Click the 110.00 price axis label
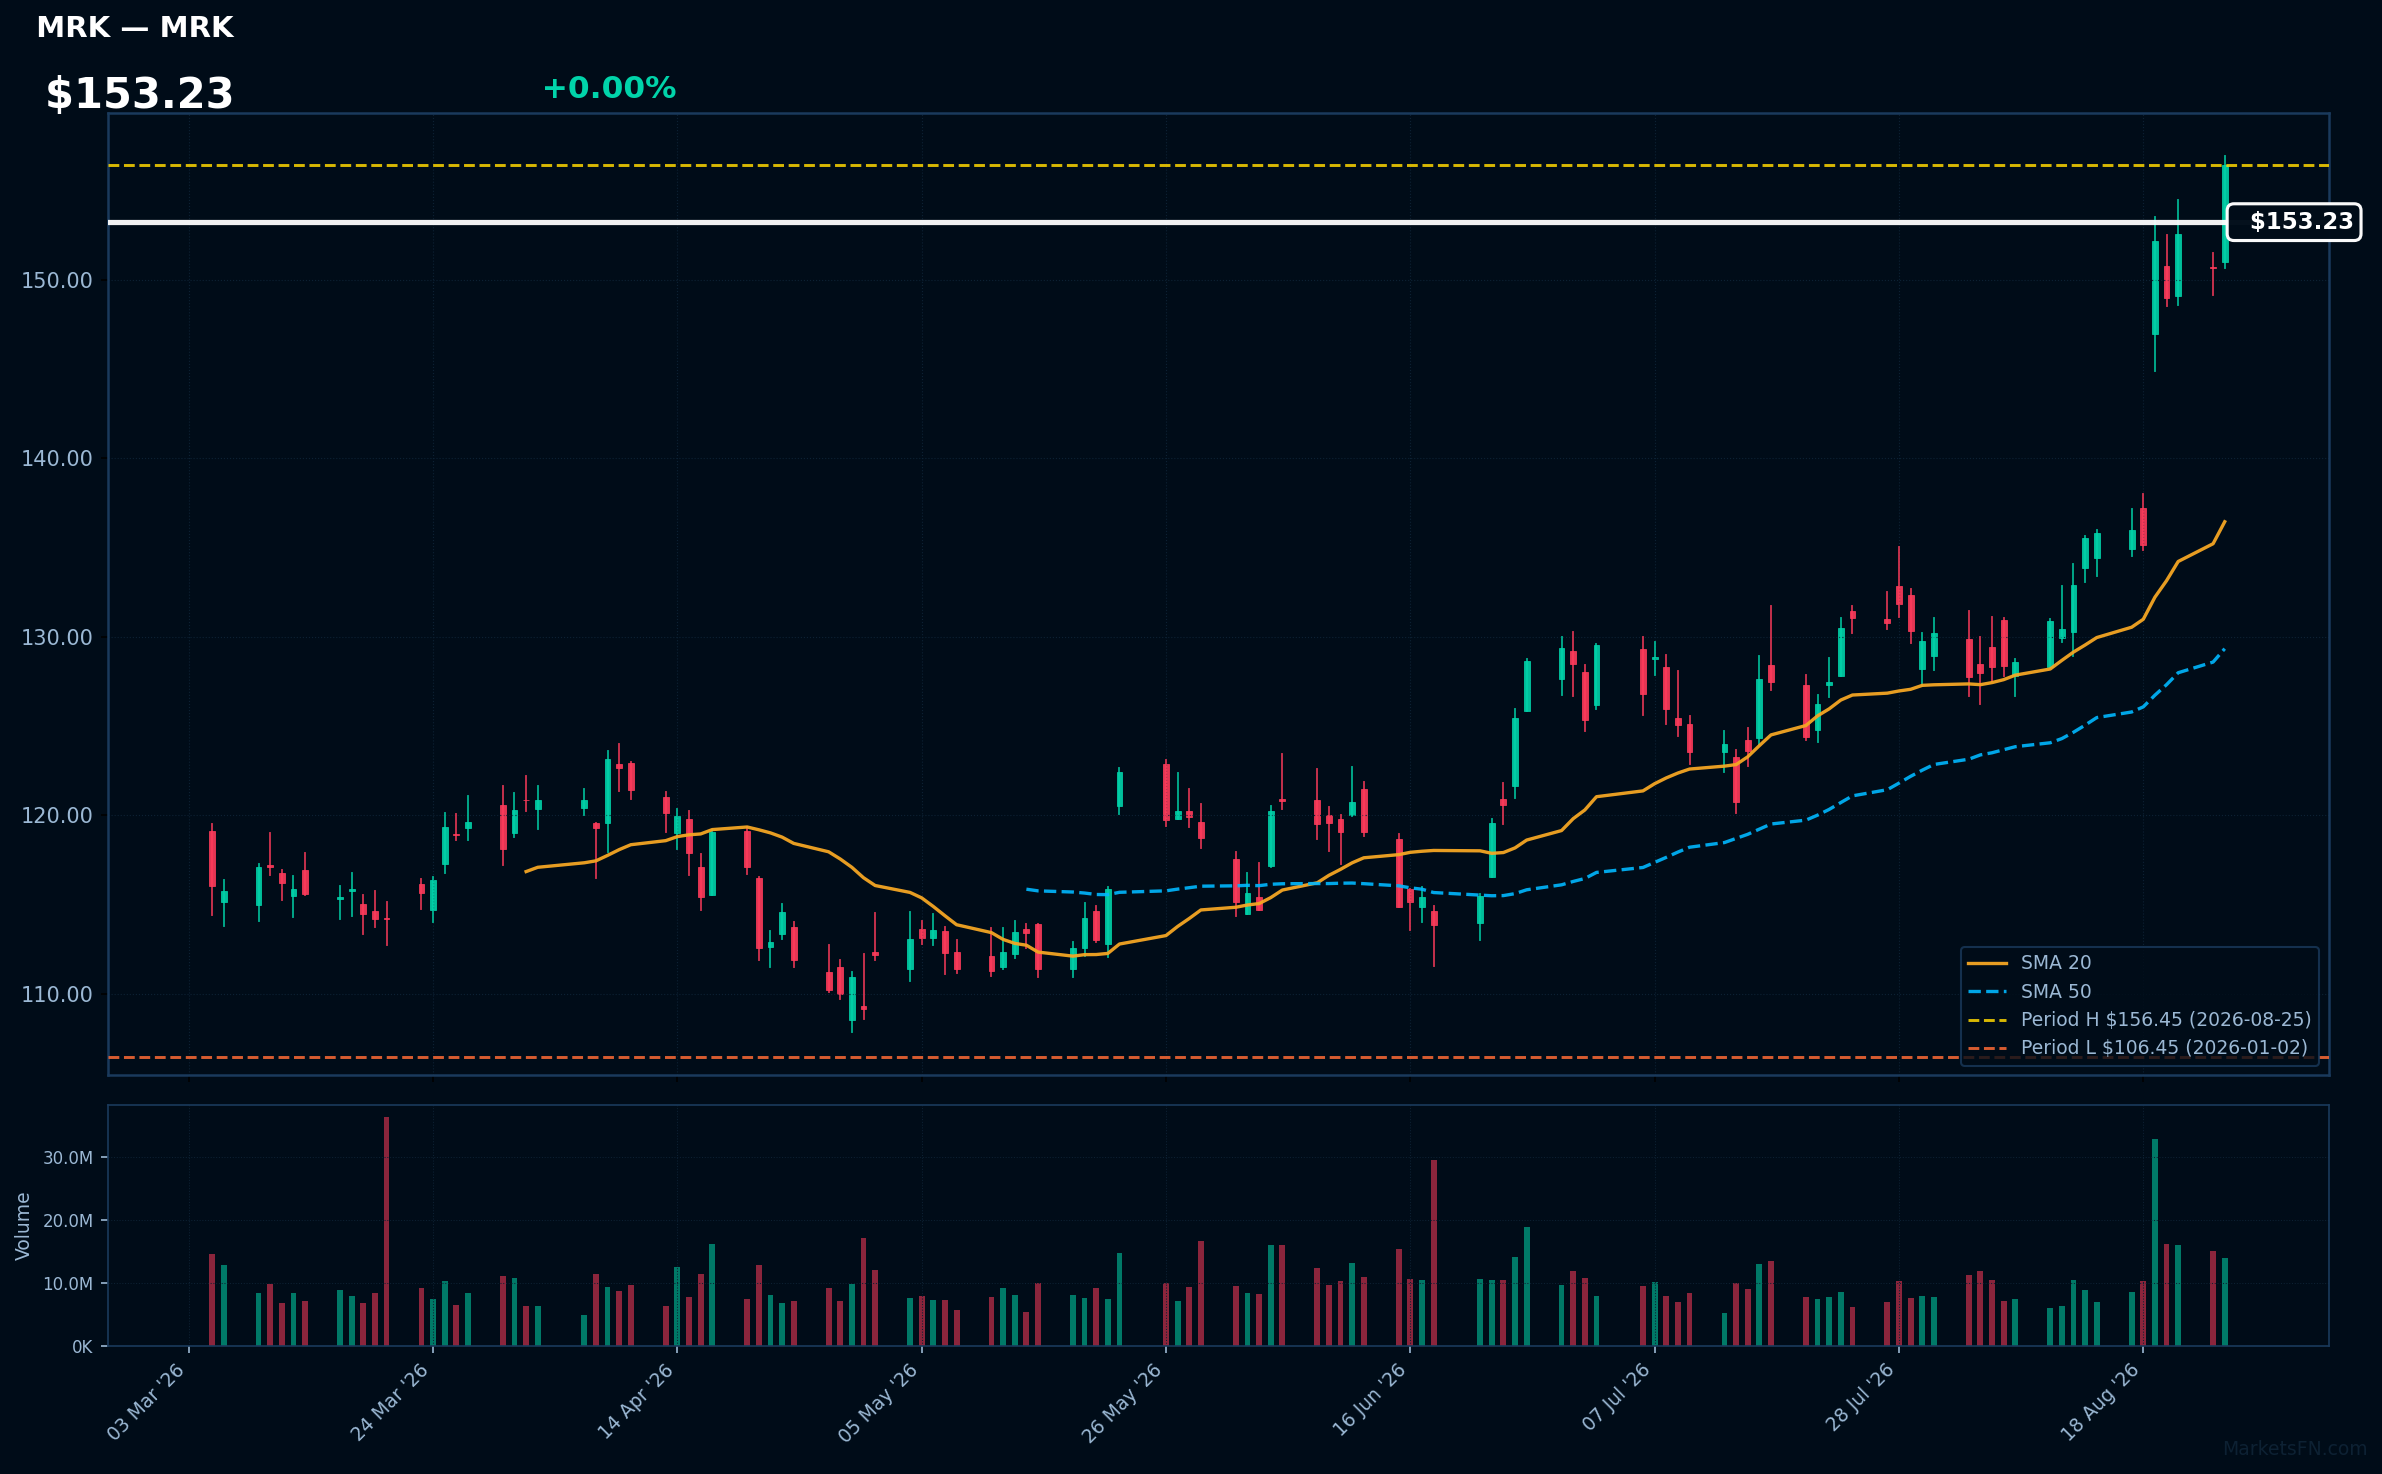This screenshot has width=2382, height=1474. click(x=57, y=995)
